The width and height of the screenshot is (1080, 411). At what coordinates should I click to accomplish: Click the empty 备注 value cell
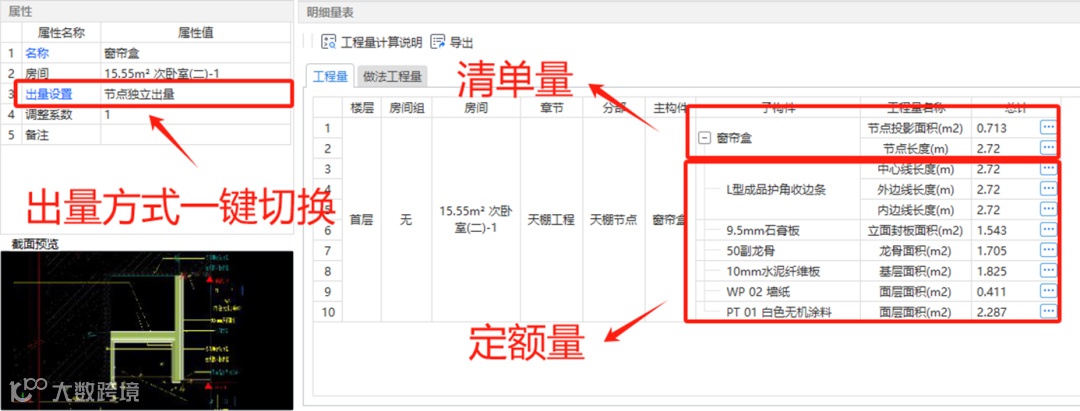tap(196, 135)
